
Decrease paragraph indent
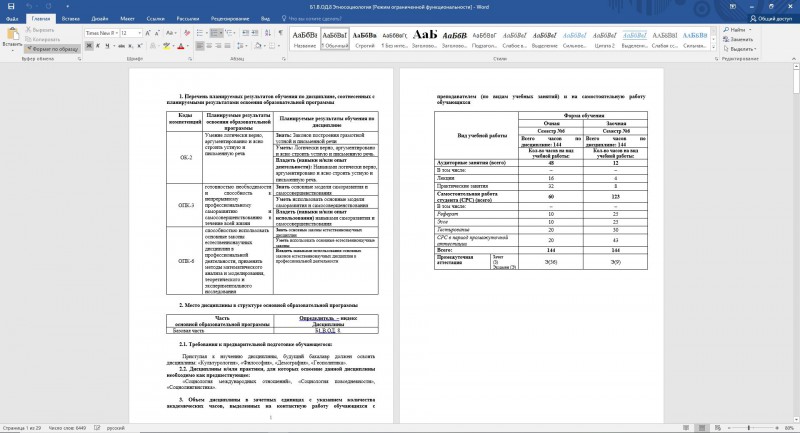coord(246,33)
